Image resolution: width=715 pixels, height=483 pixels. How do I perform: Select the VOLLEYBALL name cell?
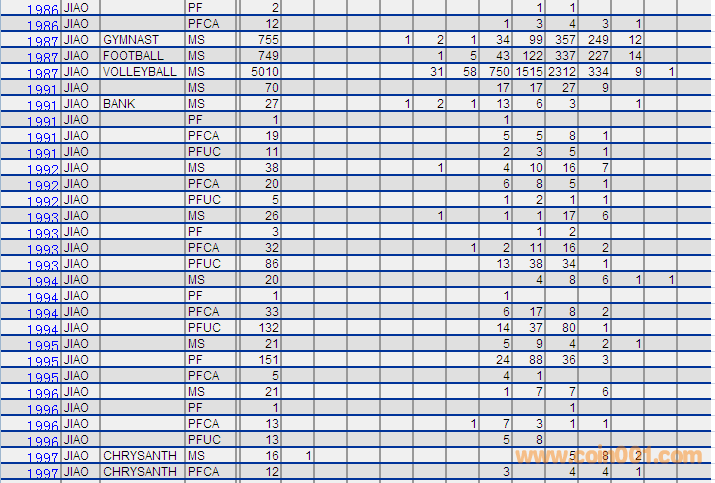(140, 72)
